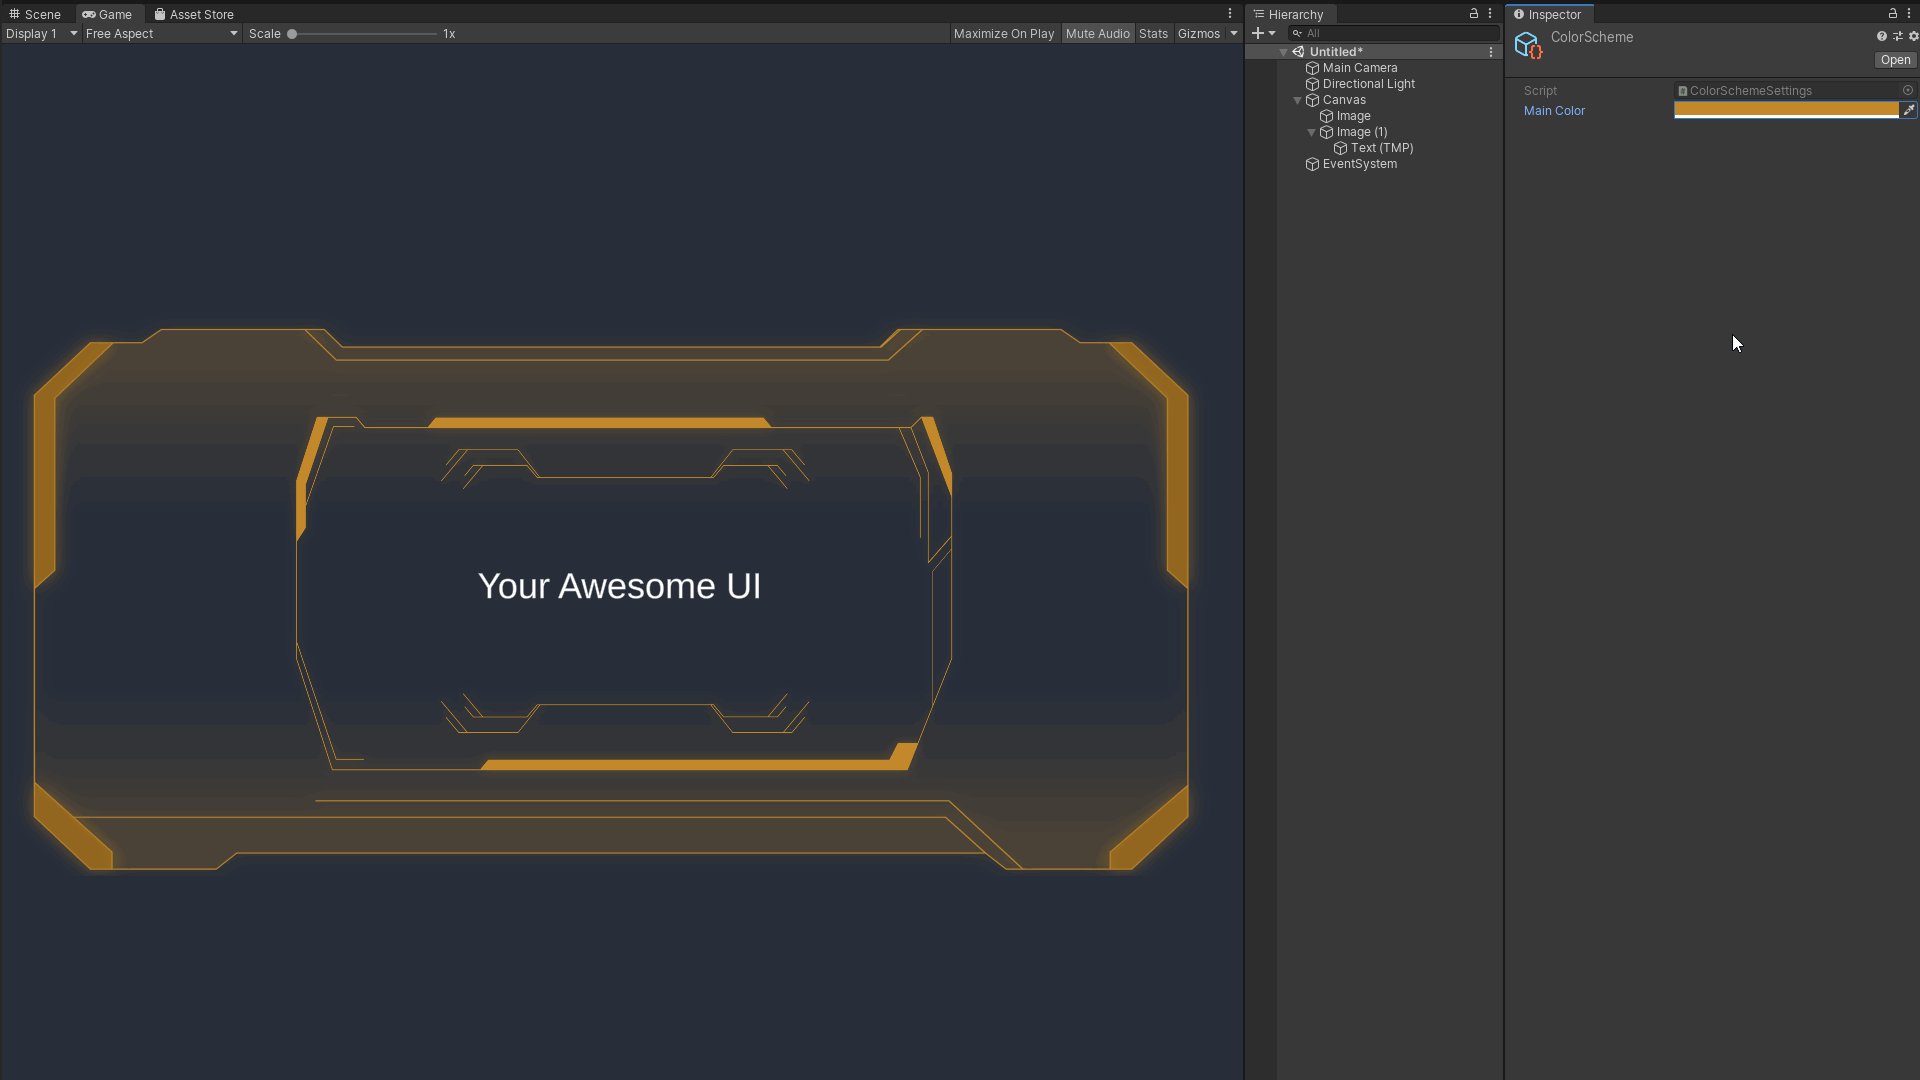Click the Main Color orange swatch
The image size is (1920, 1080).
1785,110
